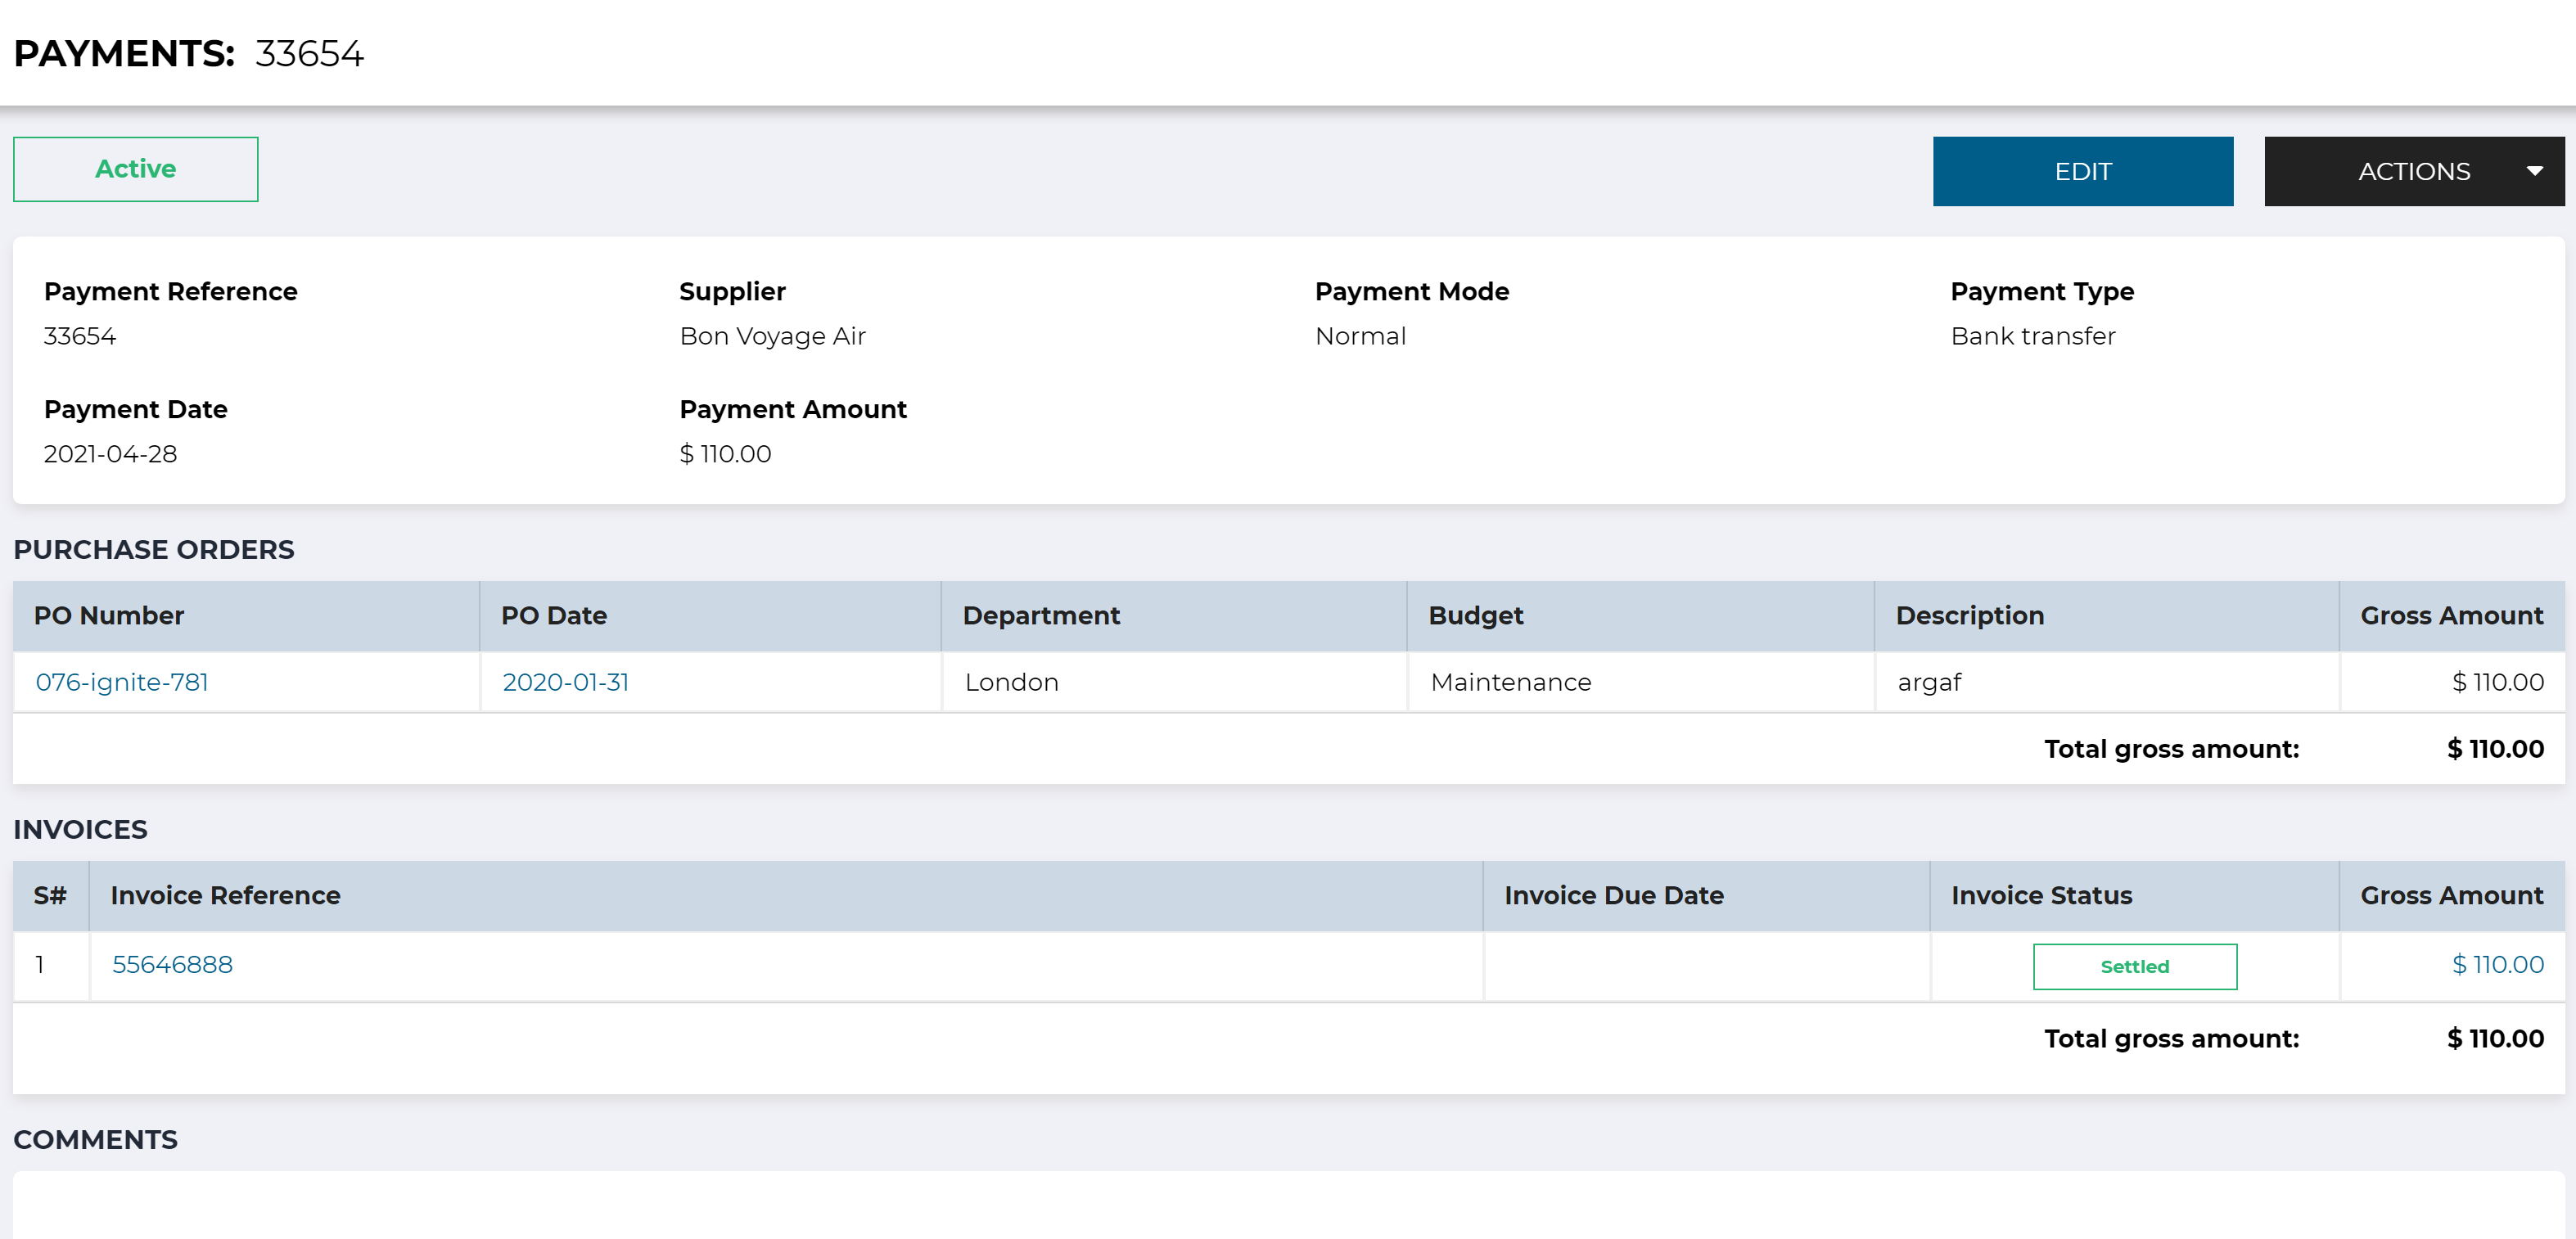The height and width of the screenshot is (1239, 2576).
Task: Open purchase order 076-ignite-781
Action: [x=122, y=682]
